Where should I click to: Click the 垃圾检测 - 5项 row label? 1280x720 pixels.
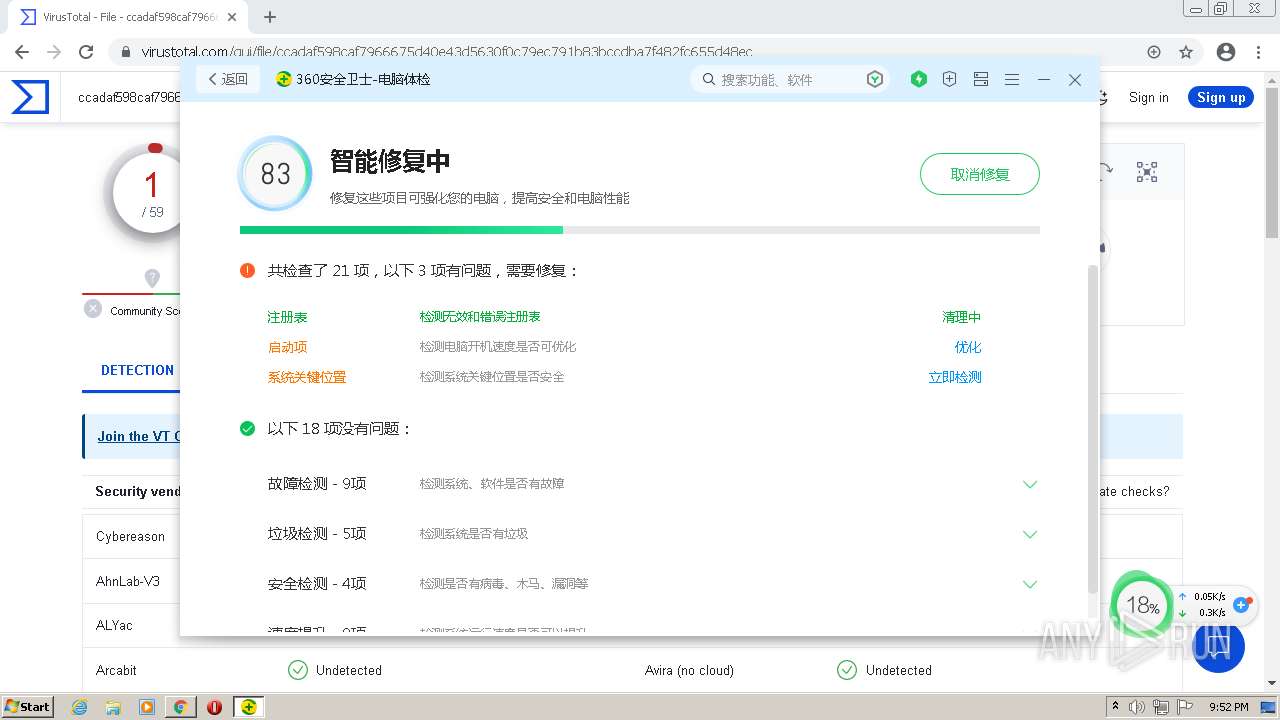[317, 533]
